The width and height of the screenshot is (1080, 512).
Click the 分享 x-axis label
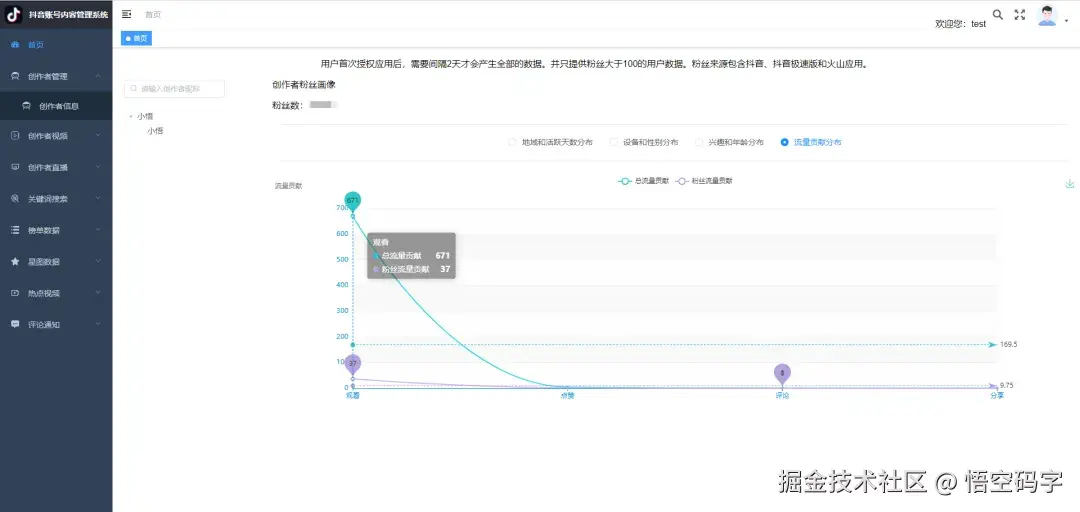(997, 396)
